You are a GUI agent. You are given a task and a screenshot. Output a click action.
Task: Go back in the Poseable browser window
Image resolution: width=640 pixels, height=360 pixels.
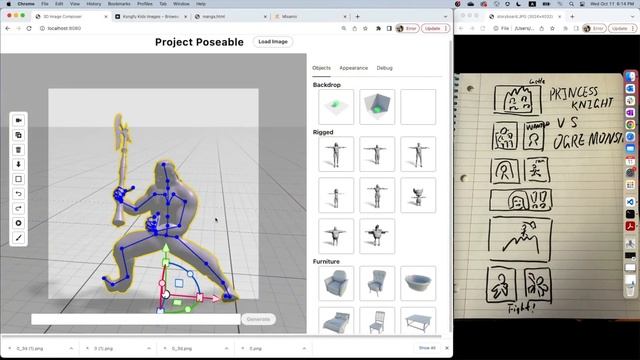(x=8, y=28)
